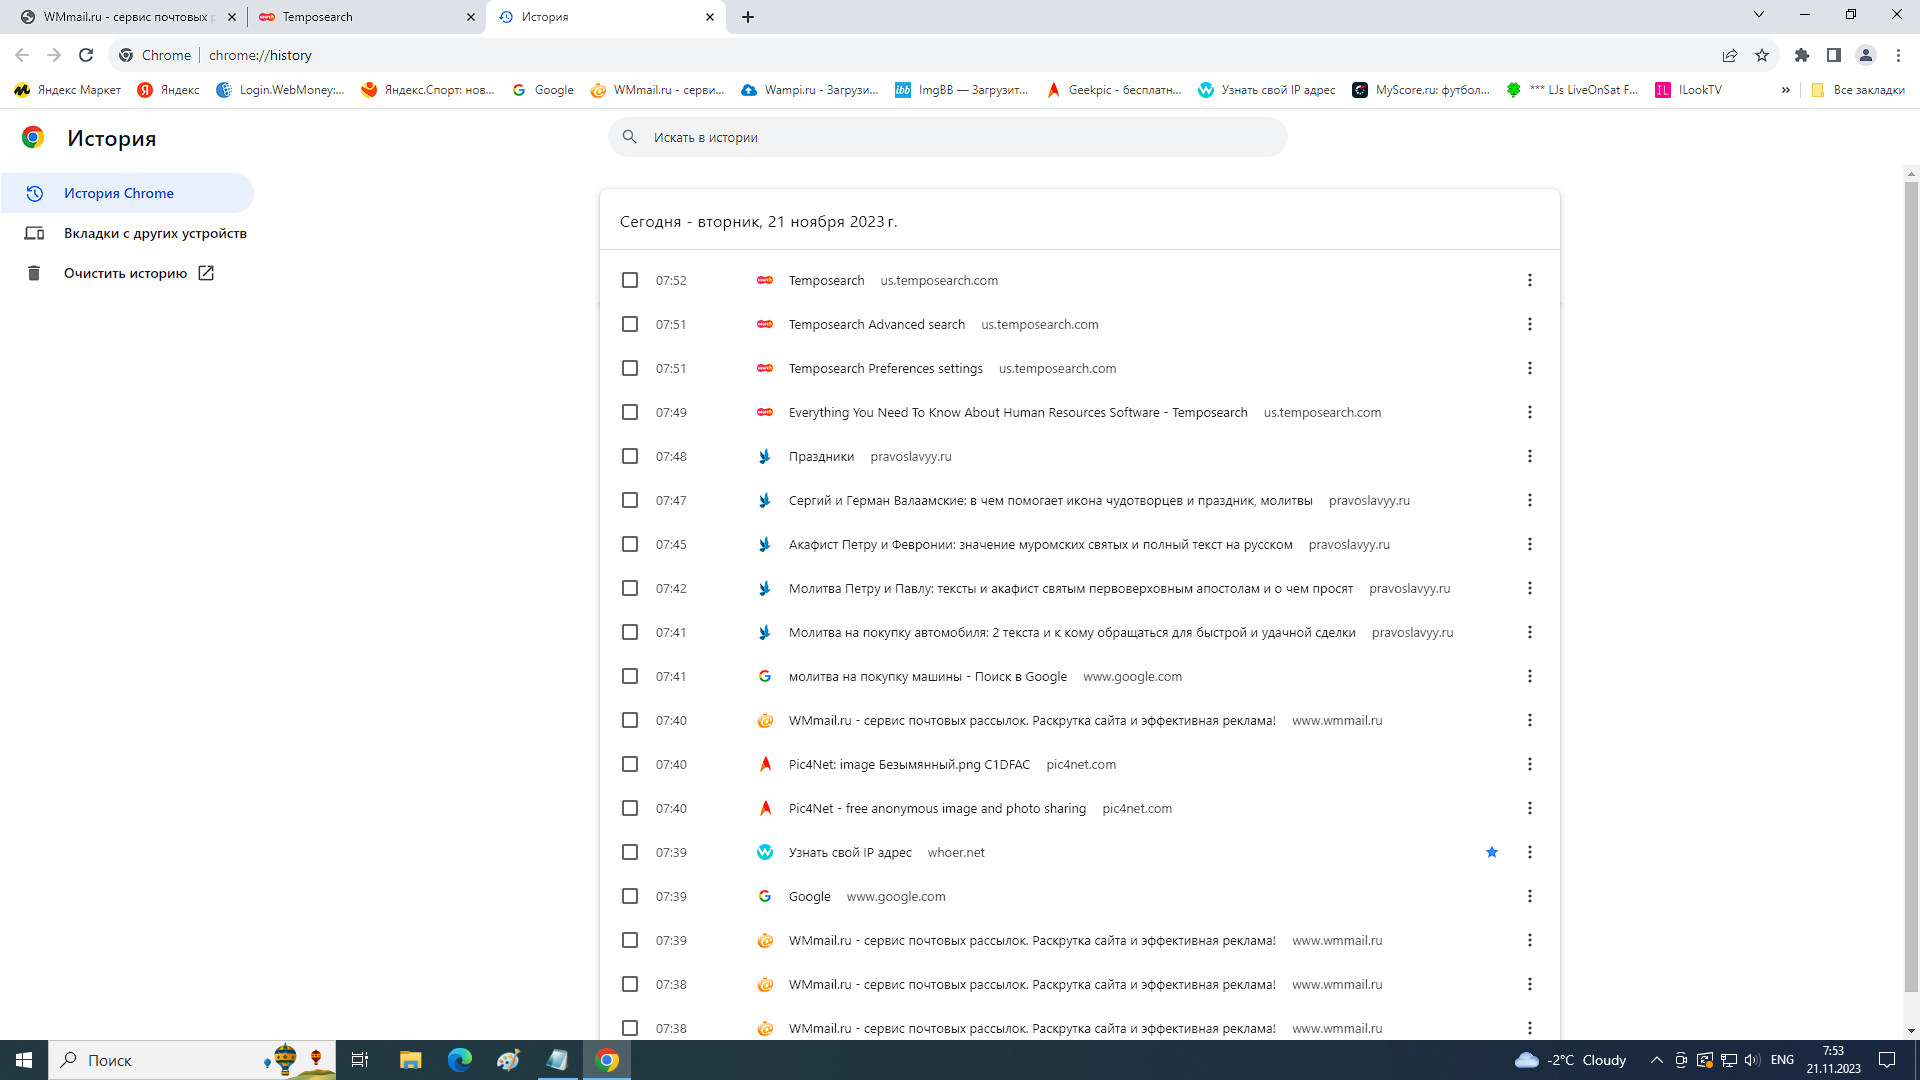
Task: Open more actions for Human Resources Software entry
Action: click(x=1529, y=412)
